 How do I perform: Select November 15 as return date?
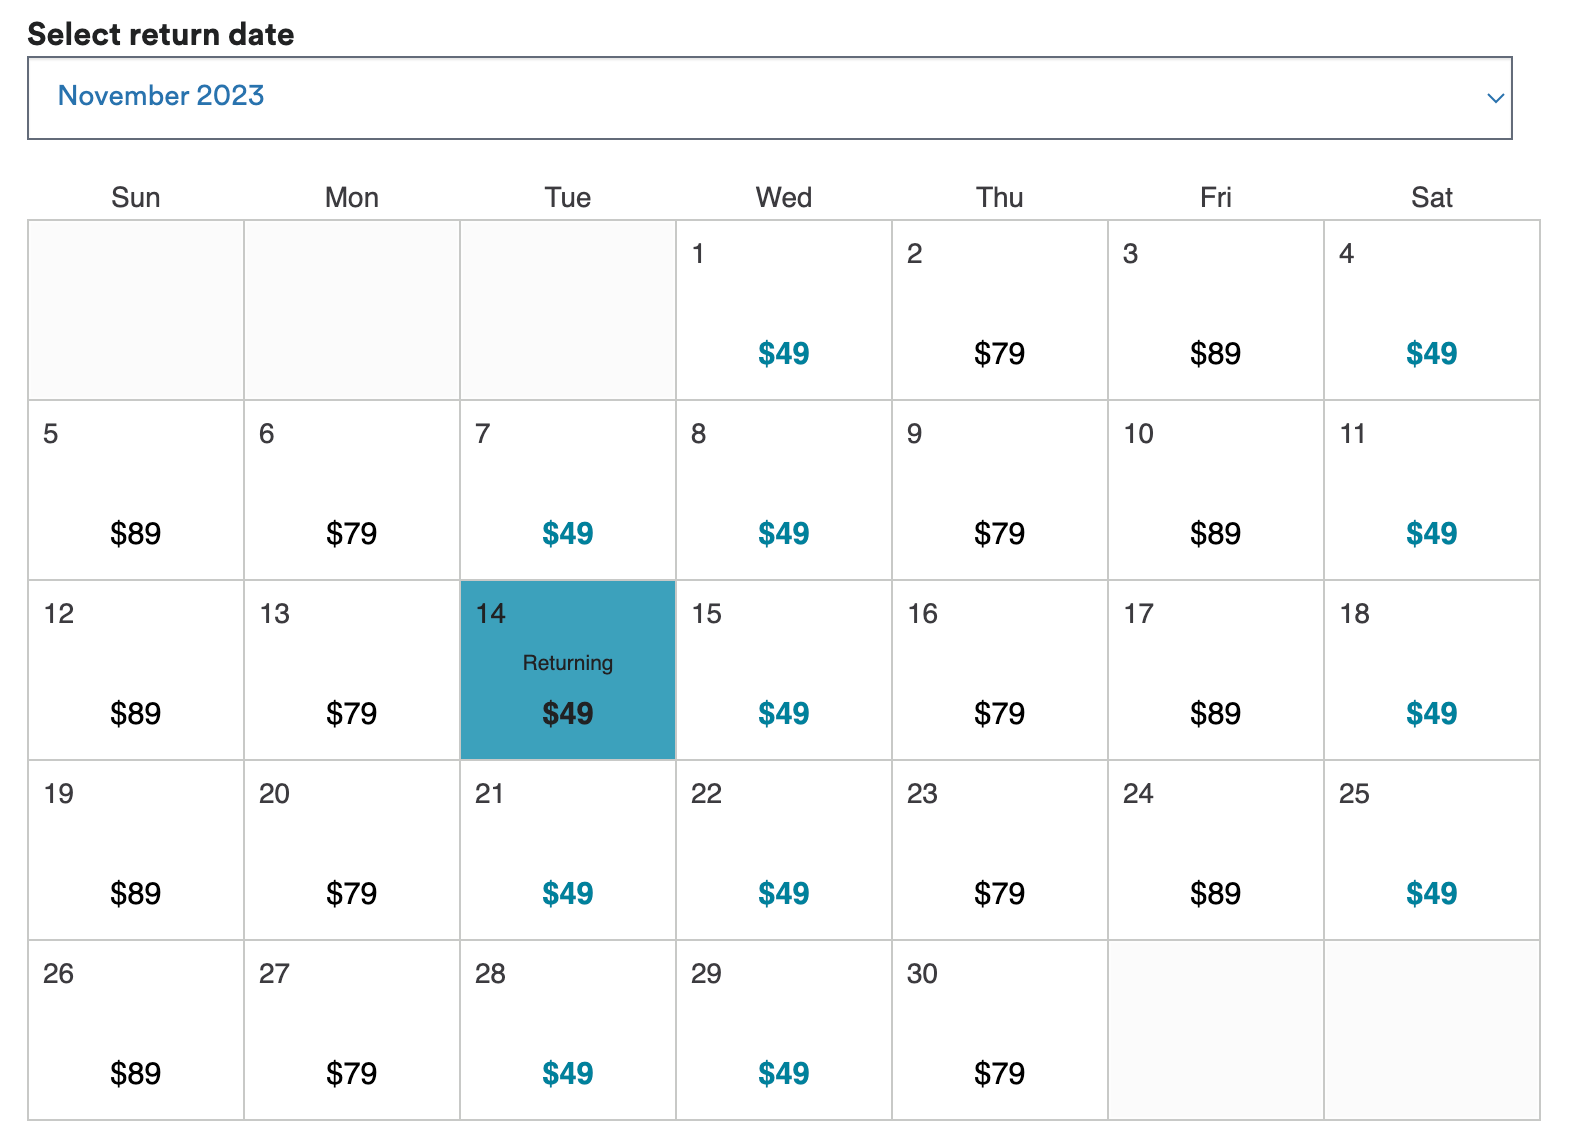click(783, 670)
